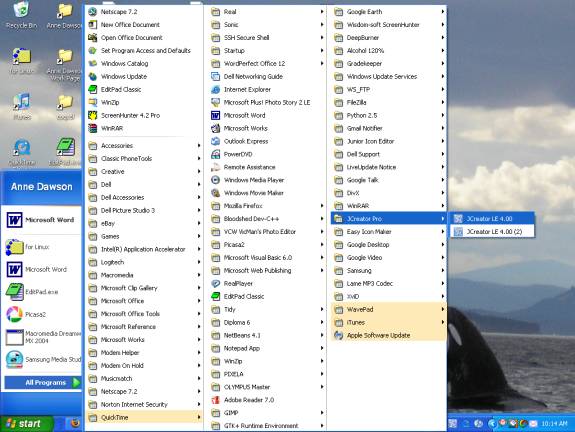Click the Dell Networking Guide icon
Image resolution: width=575 pixels, height=432 pixels.
(x=216, y=76)
